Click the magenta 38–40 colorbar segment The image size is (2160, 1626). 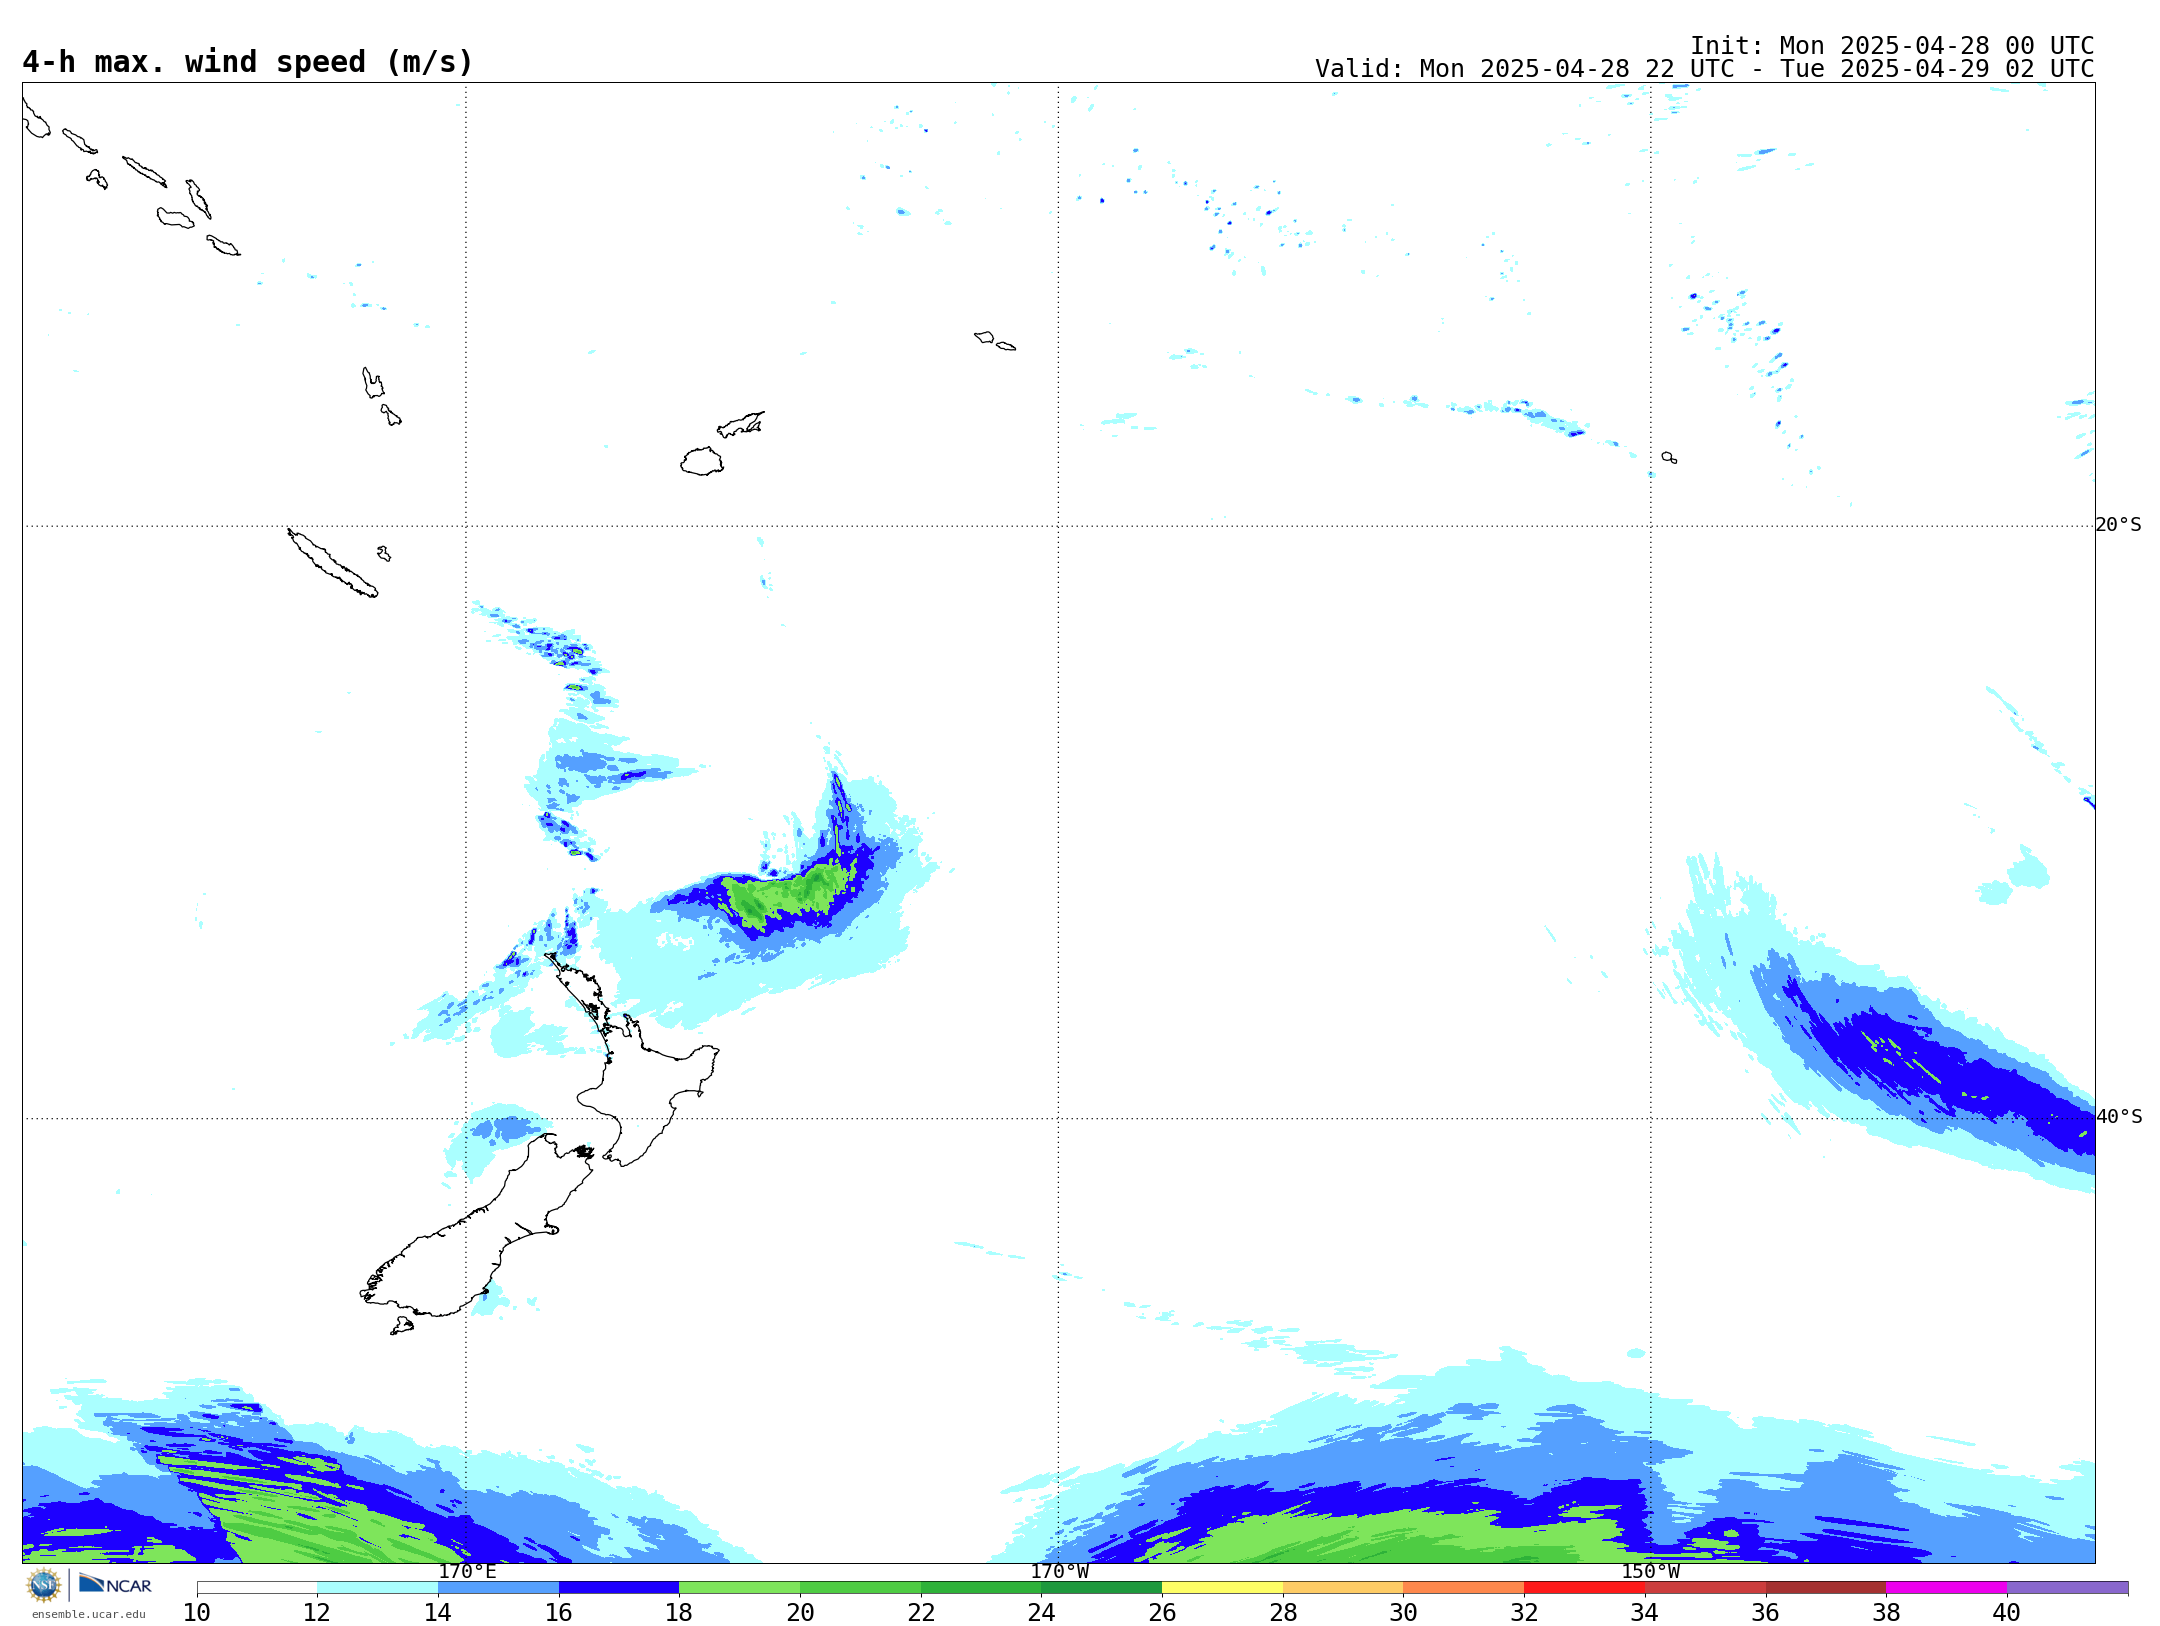[x=1946, y=1588]
